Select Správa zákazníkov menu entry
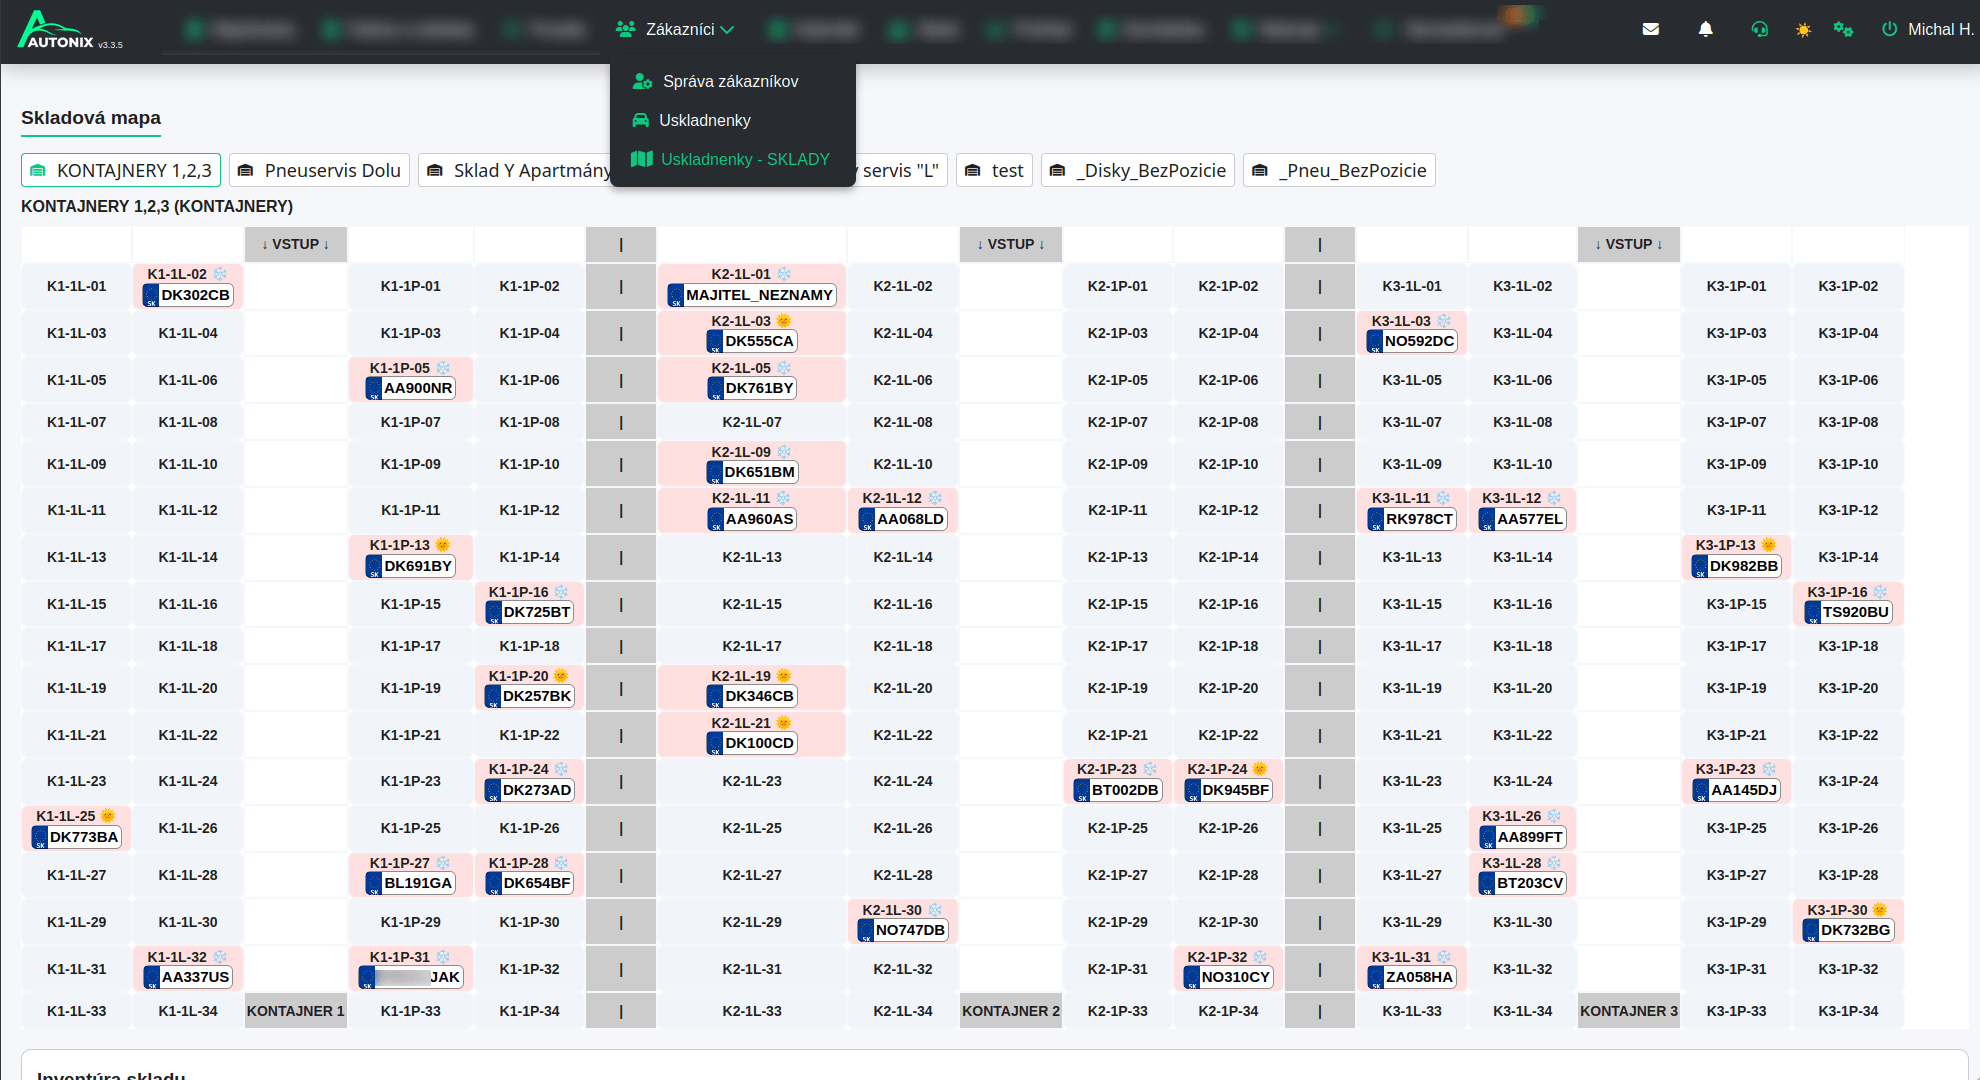Viewport: 1980px width, 1080px height. 730,81
